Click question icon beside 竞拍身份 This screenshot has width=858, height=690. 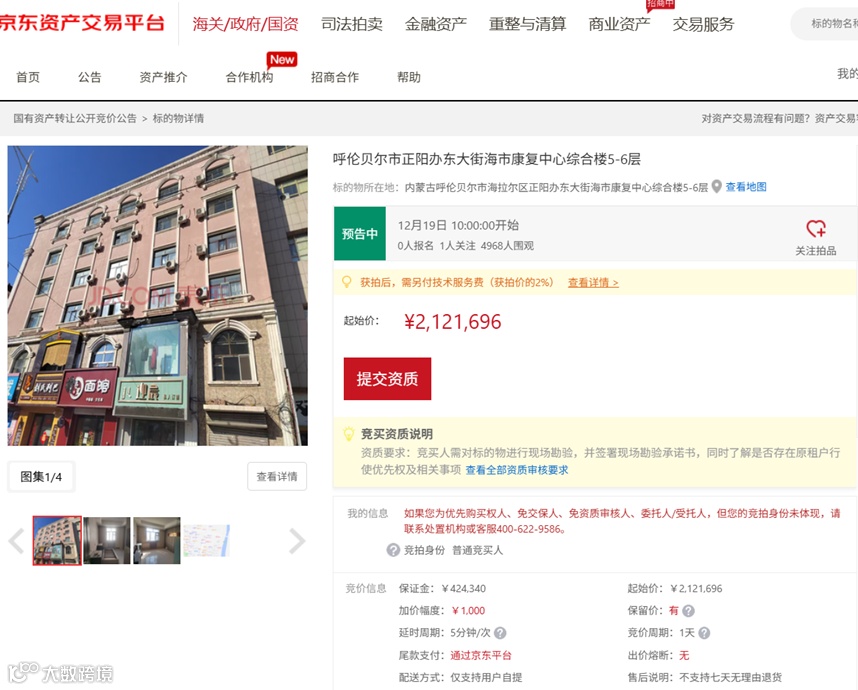pos(393,550)
